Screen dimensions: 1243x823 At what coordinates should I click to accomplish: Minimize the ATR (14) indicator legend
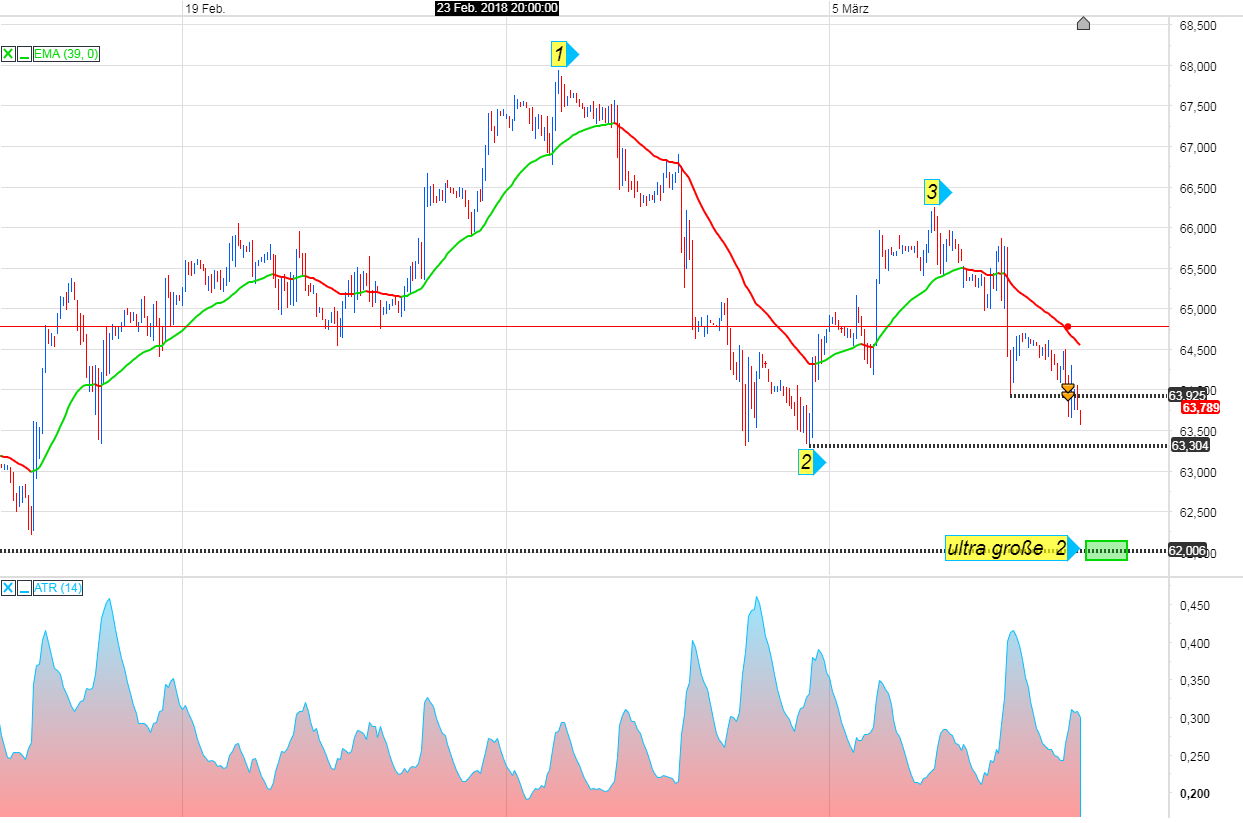point(22,589)
